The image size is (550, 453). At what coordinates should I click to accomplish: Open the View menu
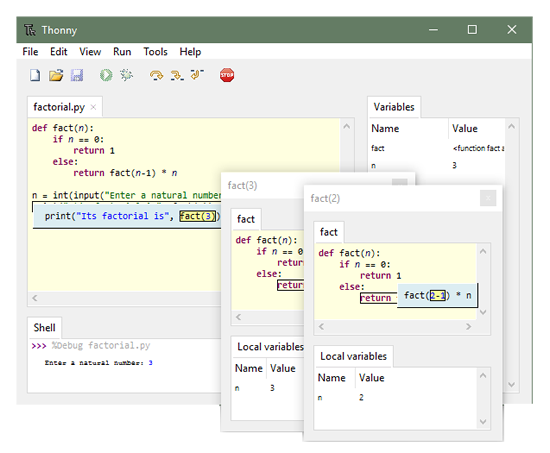pyautogui.click(x=90, y=52)
